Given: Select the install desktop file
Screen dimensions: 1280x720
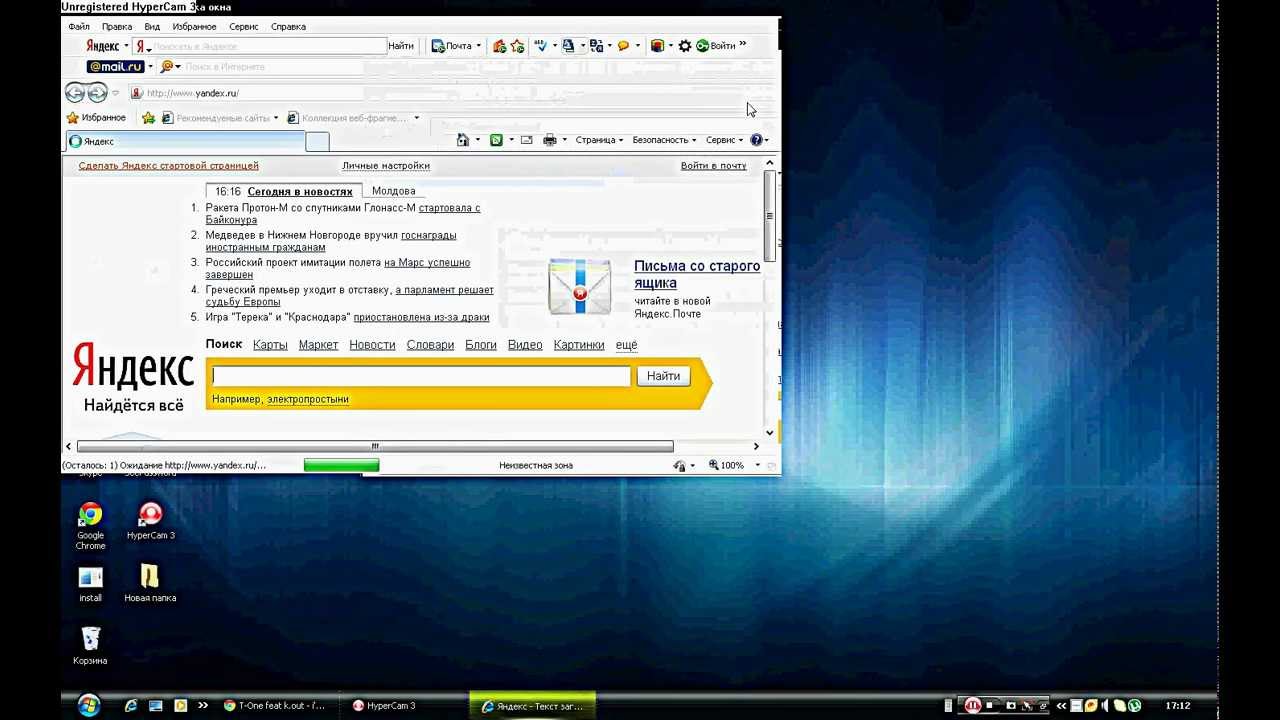Looking at the screenshot, I should pos(90,585).
